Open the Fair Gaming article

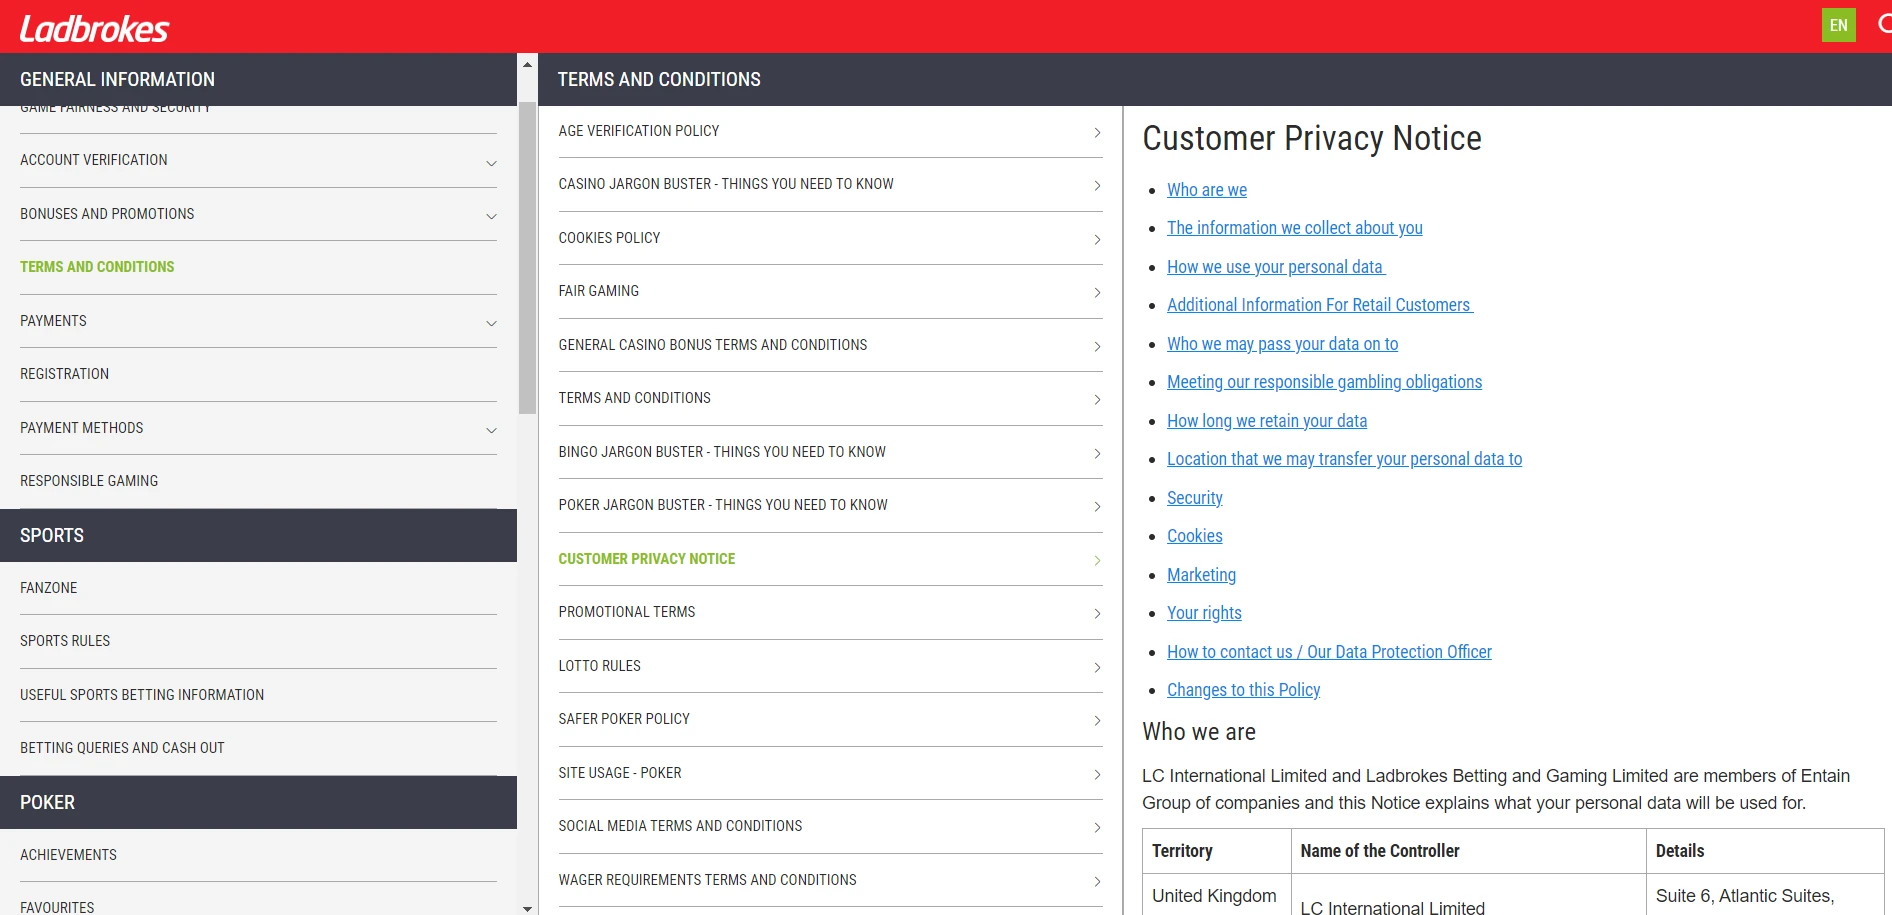[830, 291]
